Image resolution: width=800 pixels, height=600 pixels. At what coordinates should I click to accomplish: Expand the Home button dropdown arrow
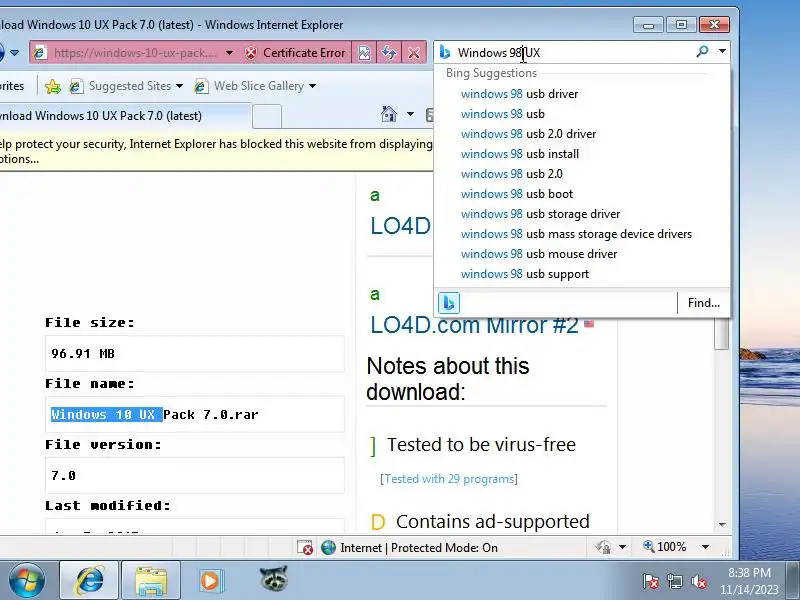tap(410, 114)
